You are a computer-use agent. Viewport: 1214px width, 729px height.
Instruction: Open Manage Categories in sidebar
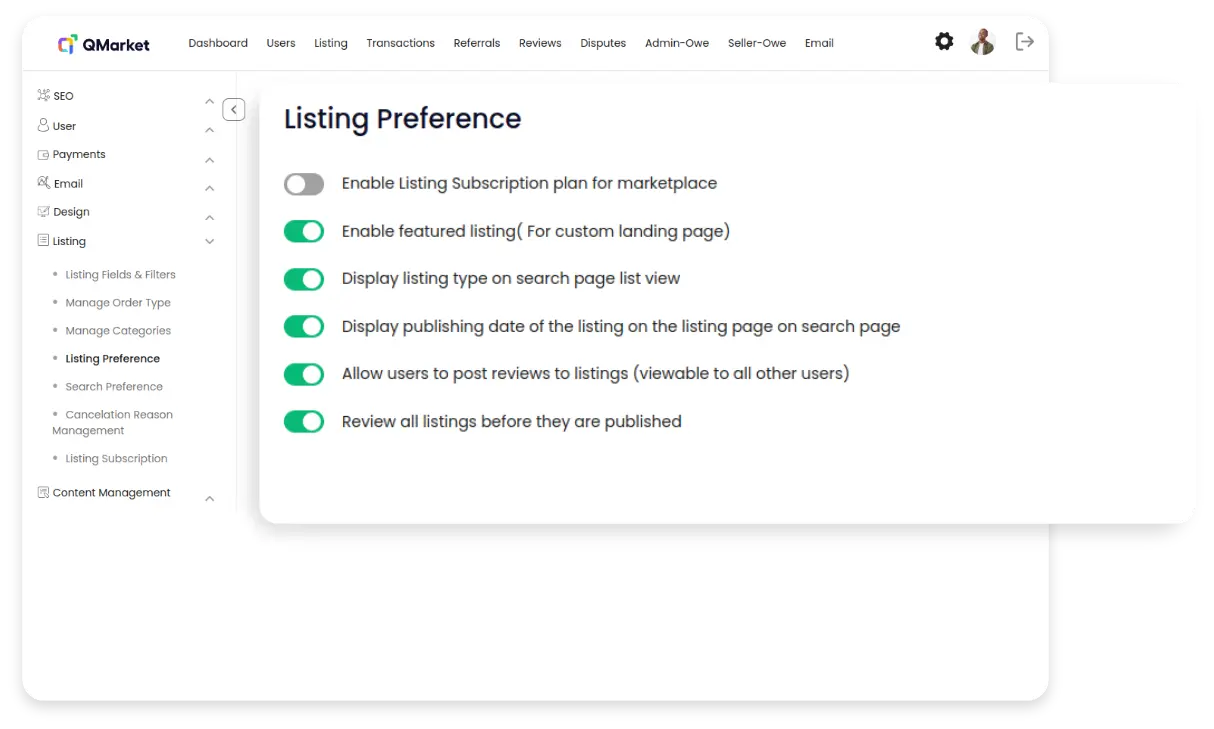pos(118,331)
